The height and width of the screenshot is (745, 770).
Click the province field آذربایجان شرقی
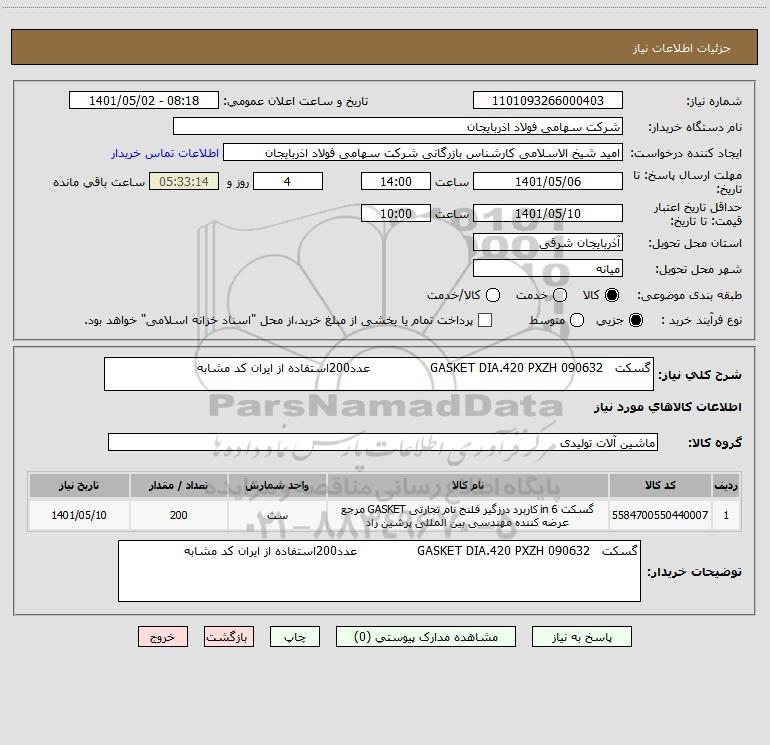(x=548, y=242)
